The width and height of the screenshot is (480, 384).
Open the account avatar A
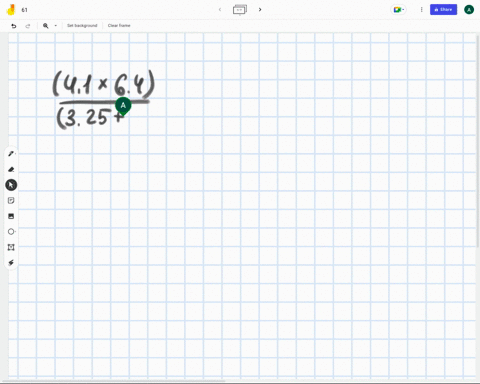469,10
